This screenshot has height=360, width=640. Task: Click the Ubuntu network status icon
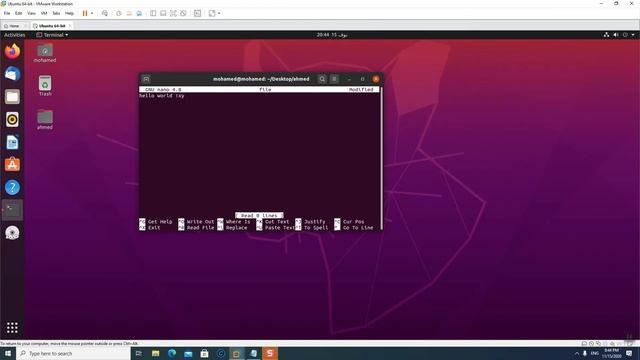coord(607,35)
